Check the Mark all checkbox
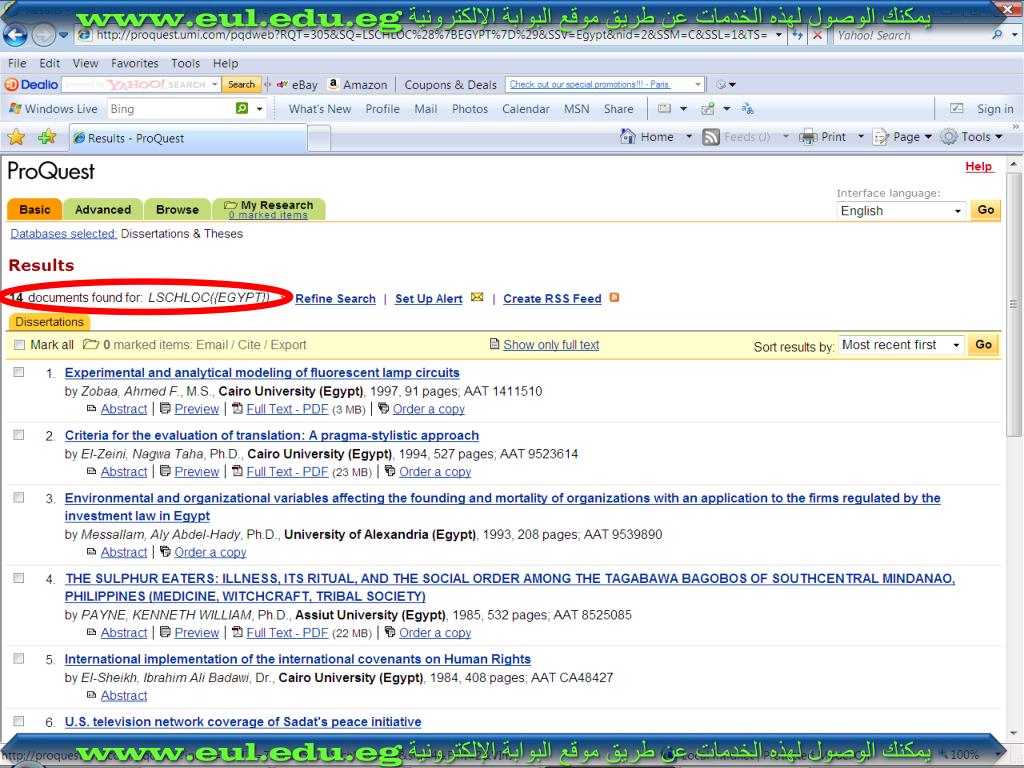1024x768 pixels. tap(19, 345)
